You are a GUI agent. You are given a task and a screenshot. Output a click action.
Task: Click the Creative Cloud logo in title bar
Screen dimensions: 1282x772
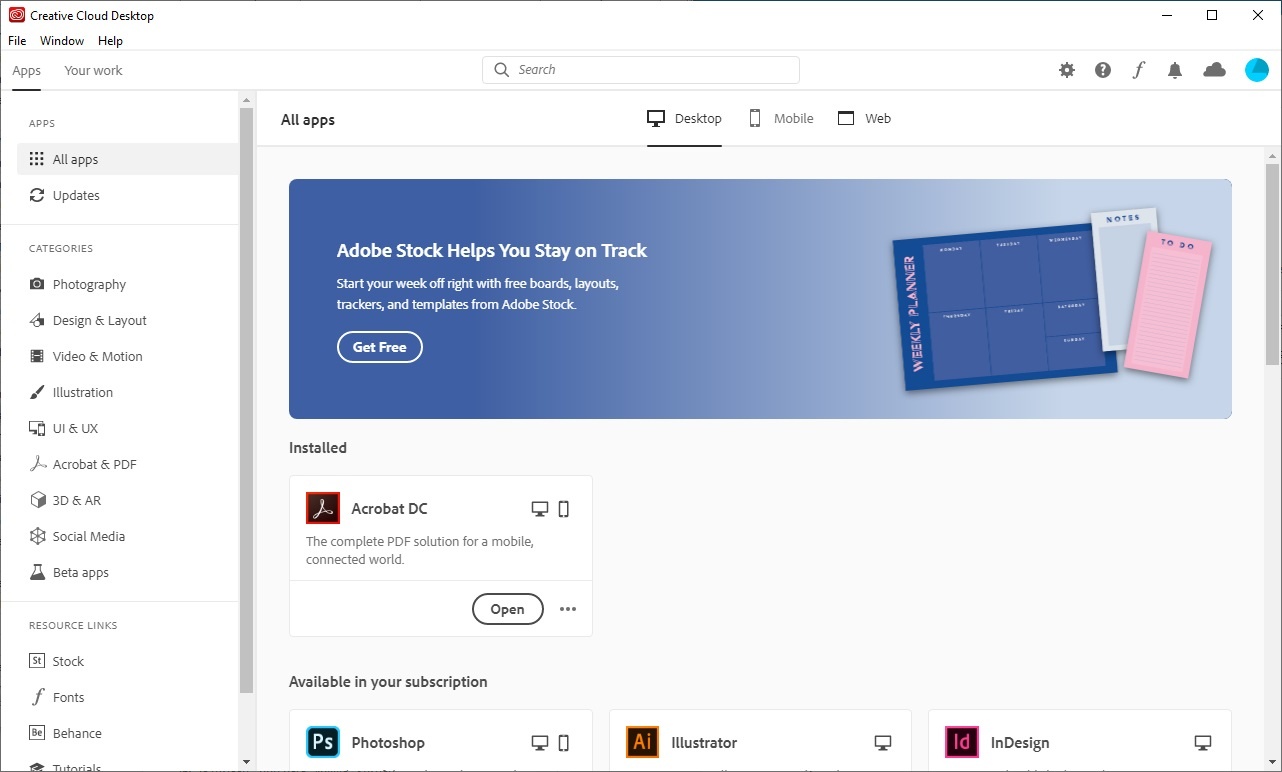[16, 15]
